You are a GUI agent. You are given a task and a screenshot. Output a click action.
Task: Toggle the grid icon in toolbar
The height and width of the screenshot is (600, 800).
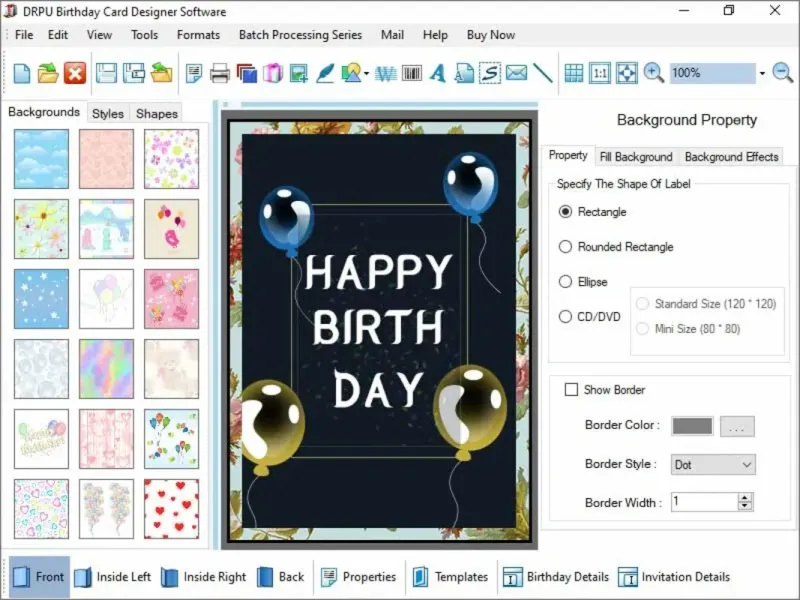[x=573, y=73]
